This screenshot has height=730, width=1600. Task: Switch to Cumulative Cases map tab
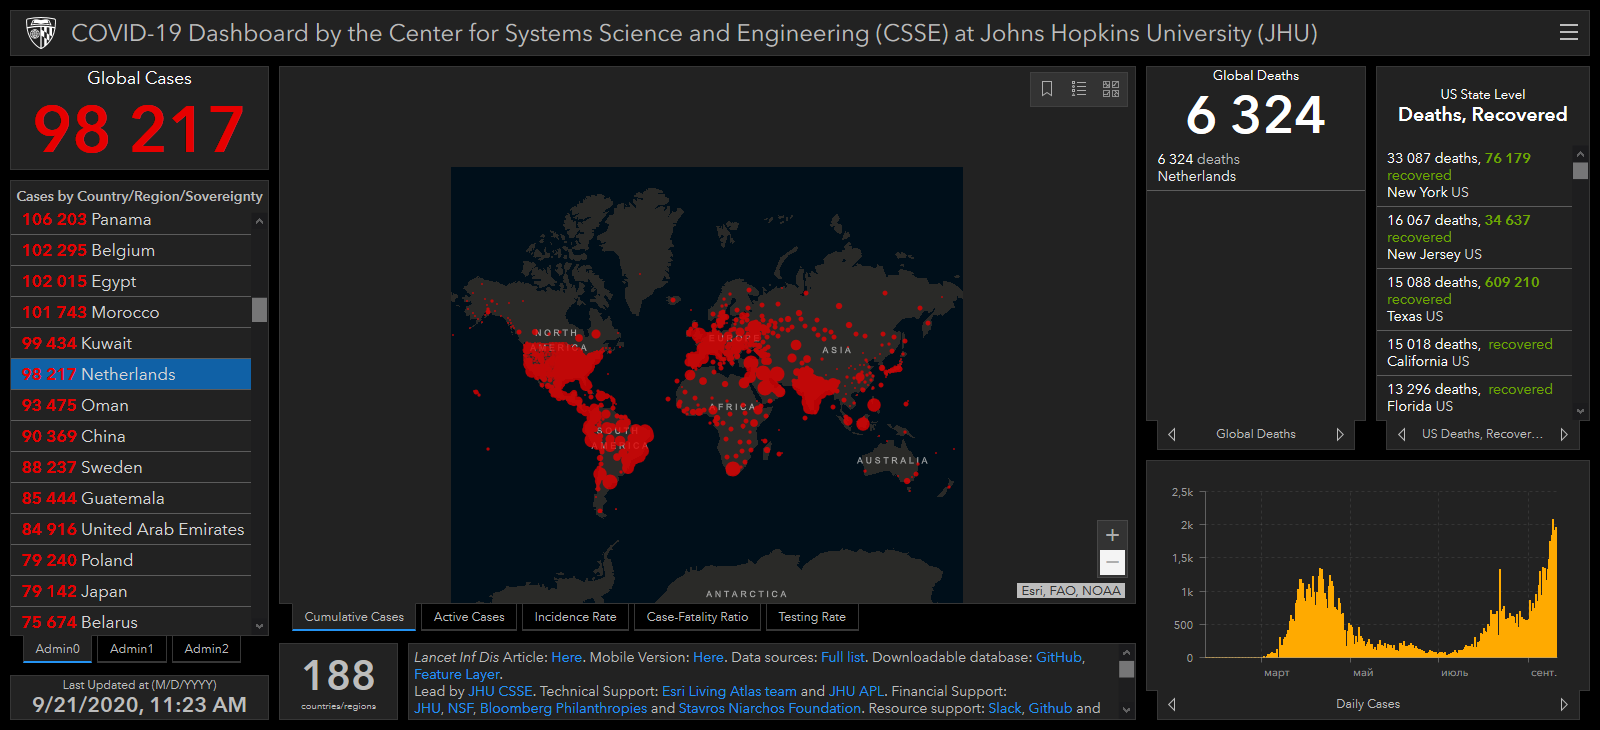tap(354, 617)
